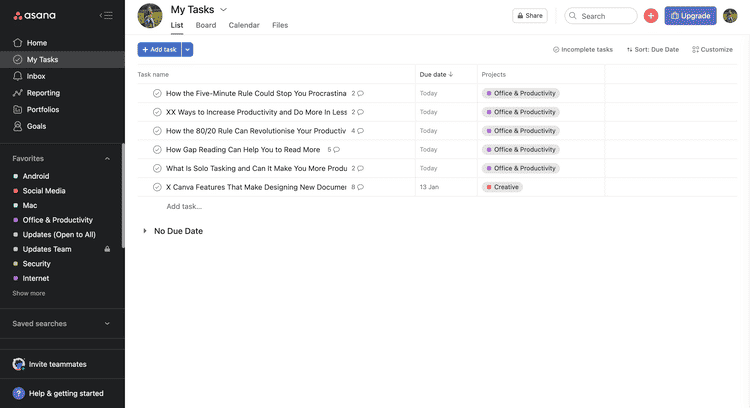The width and height of the screenshot is (750, 408).
Task: Mark the Five-Minute Rule task complete
Action: tap(157, 93)
